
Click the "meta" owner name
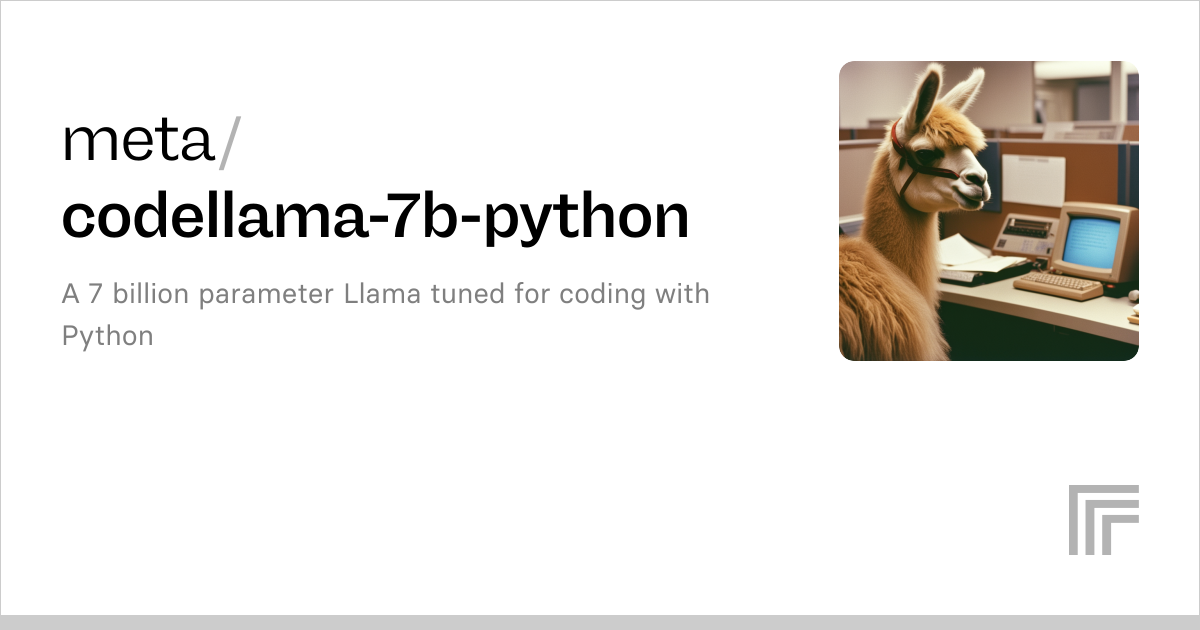click(138, 141)
